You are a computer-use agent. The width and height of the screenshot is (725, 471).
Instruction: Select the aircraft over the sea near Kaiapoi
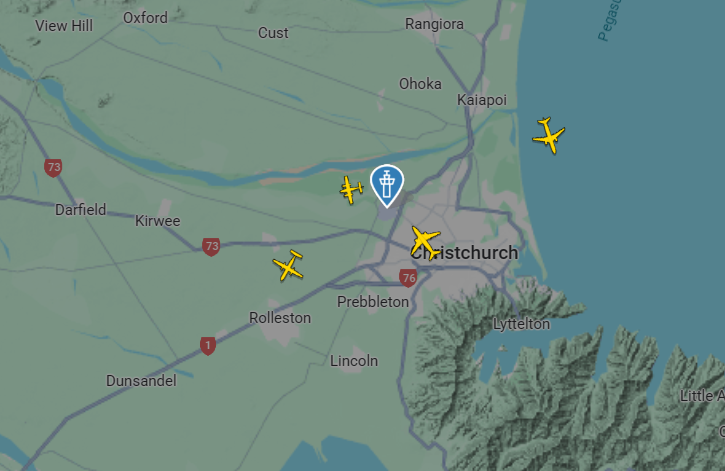click(x=549, y=135)
